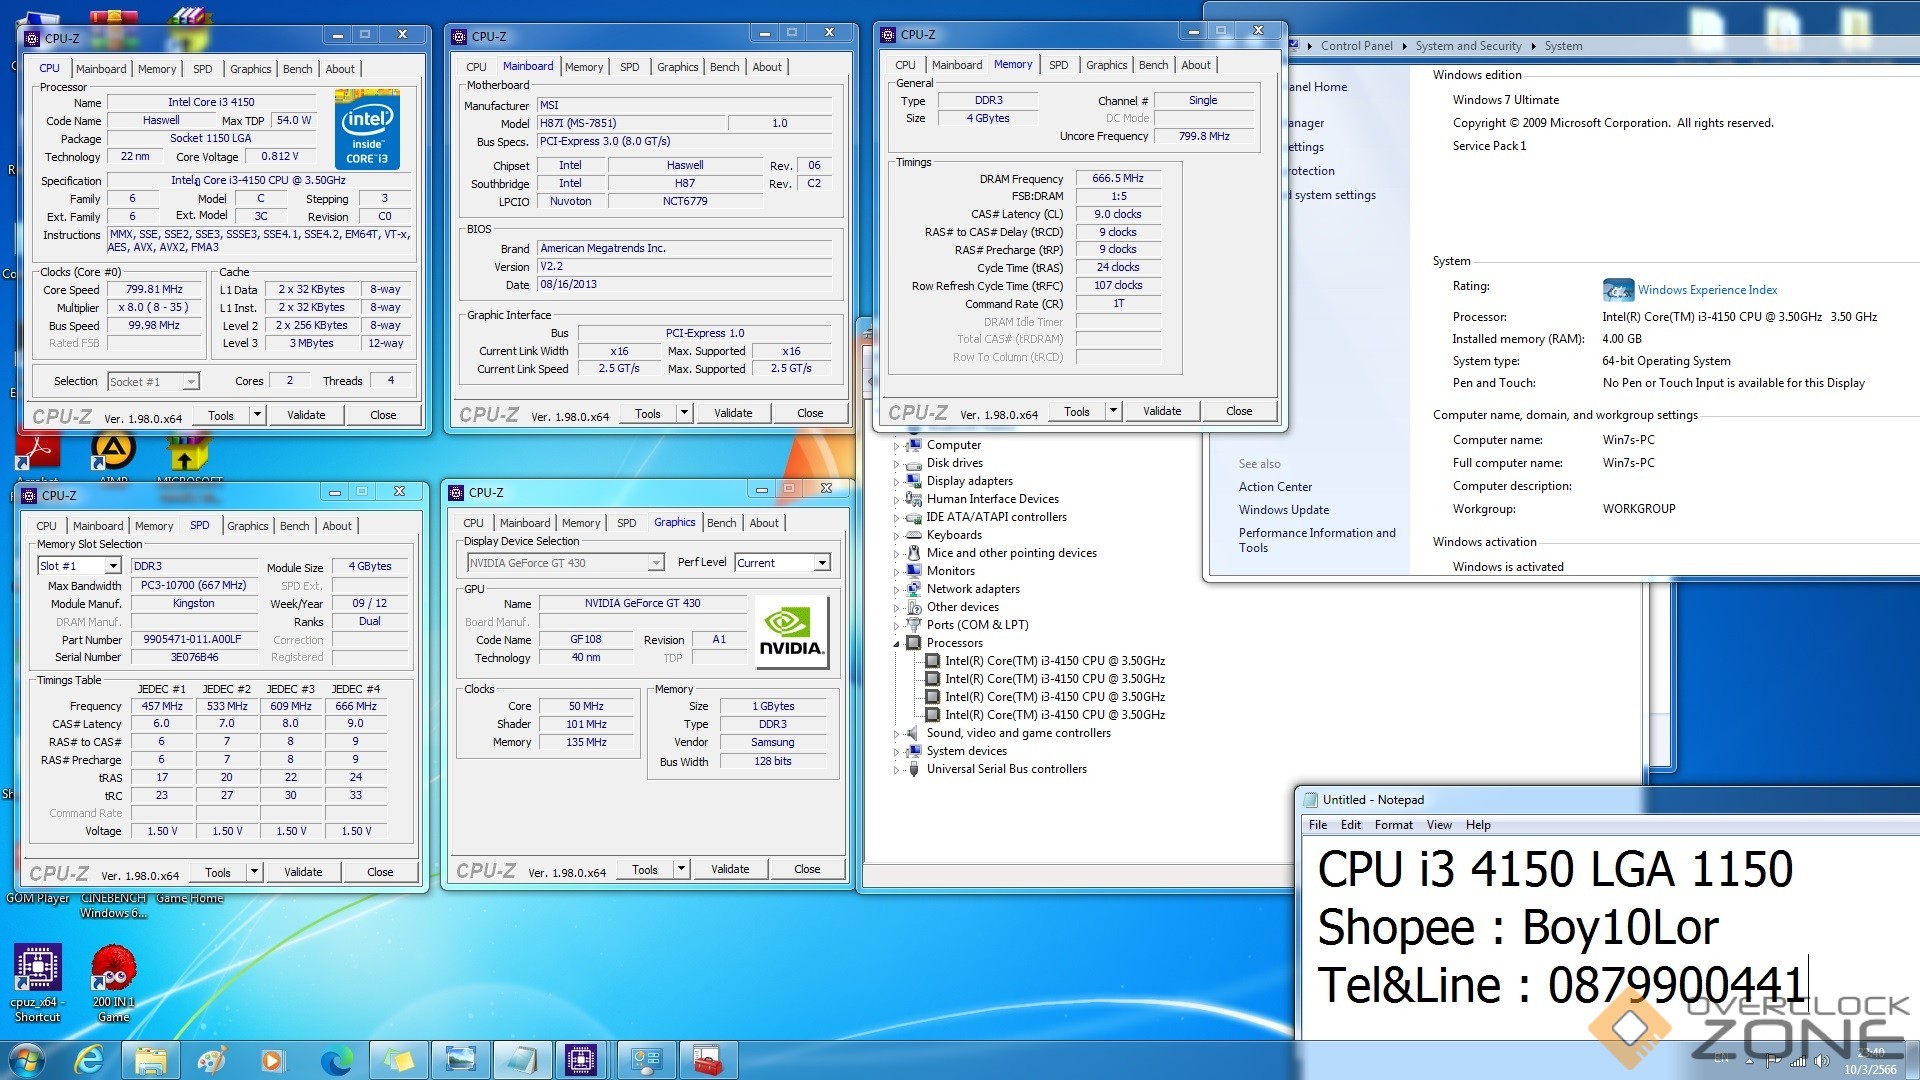Click the CPU-Z taskbar icon
The height and width of the screenshot is (1080, 1920).
[x=580, y=1060]
